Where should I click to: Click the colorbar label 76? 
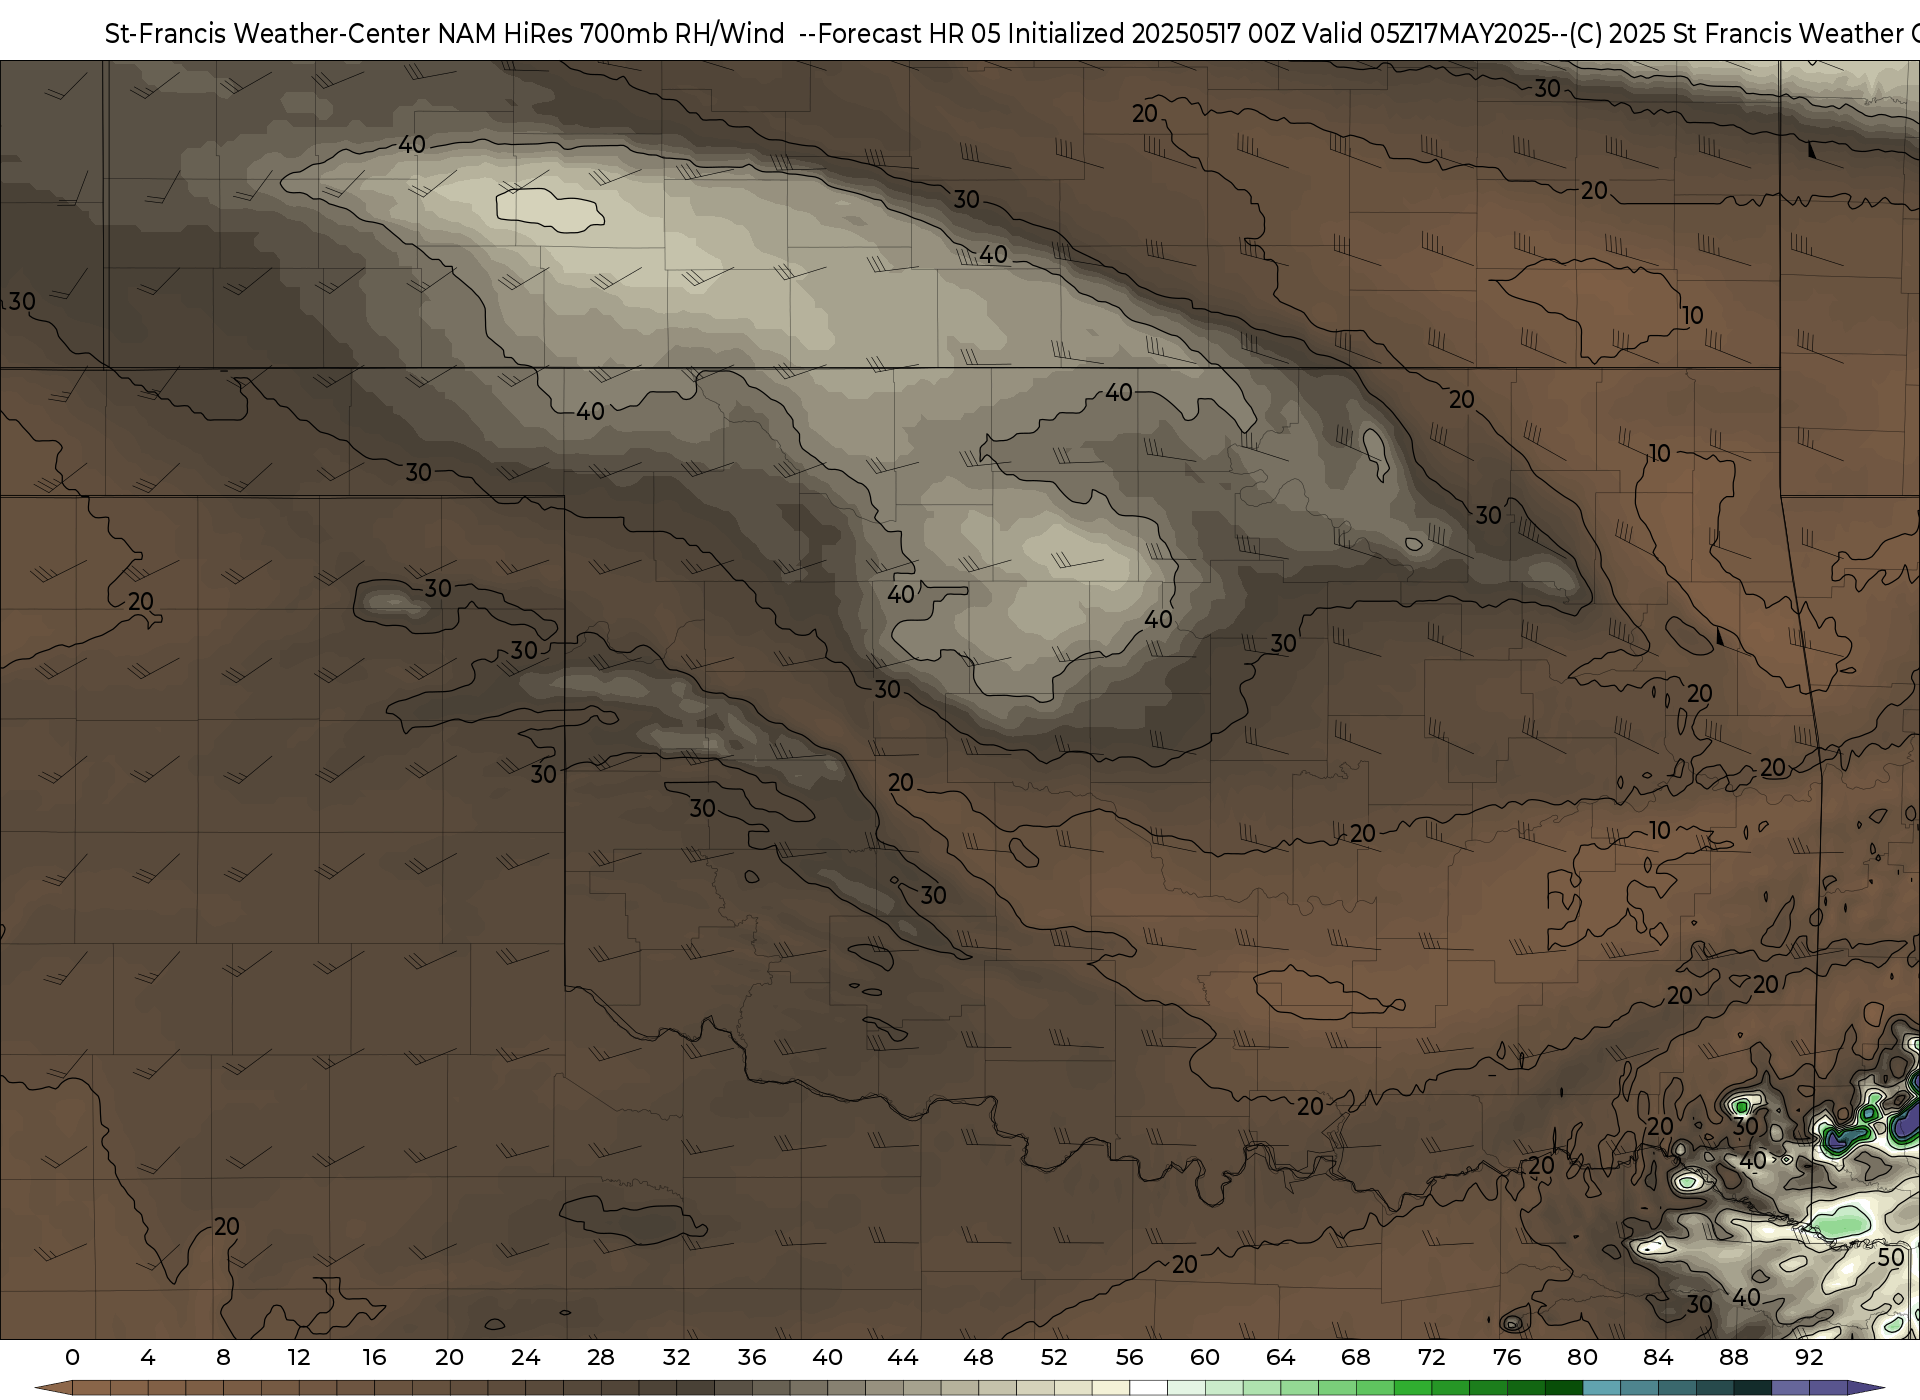coord(1507,1357)
